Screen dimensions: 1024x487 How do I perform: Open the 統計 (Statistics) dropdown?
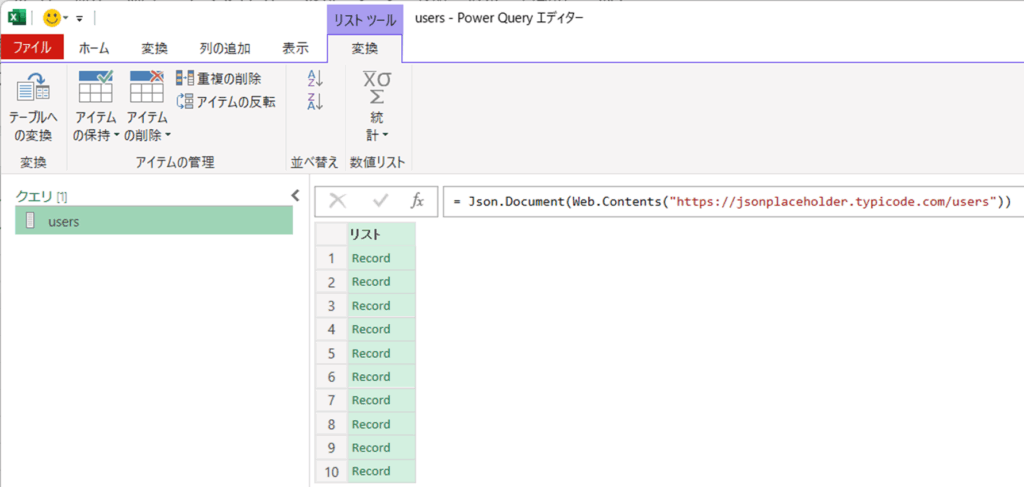point(377,108)
